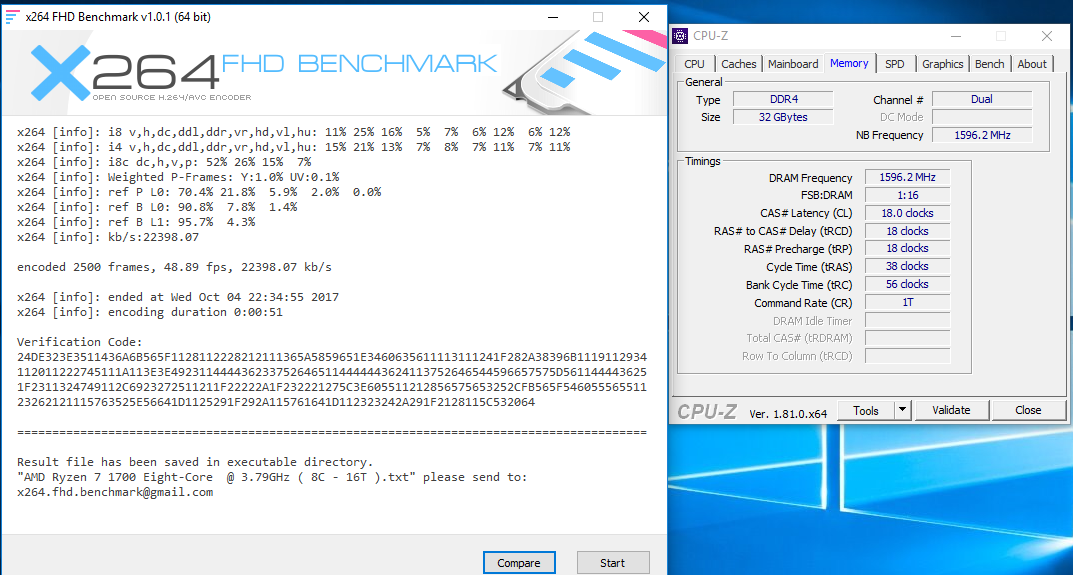The height and width of the screenshot is (575, 1073).
Task: Start the x264 benchmark
Action: (612, 563)
